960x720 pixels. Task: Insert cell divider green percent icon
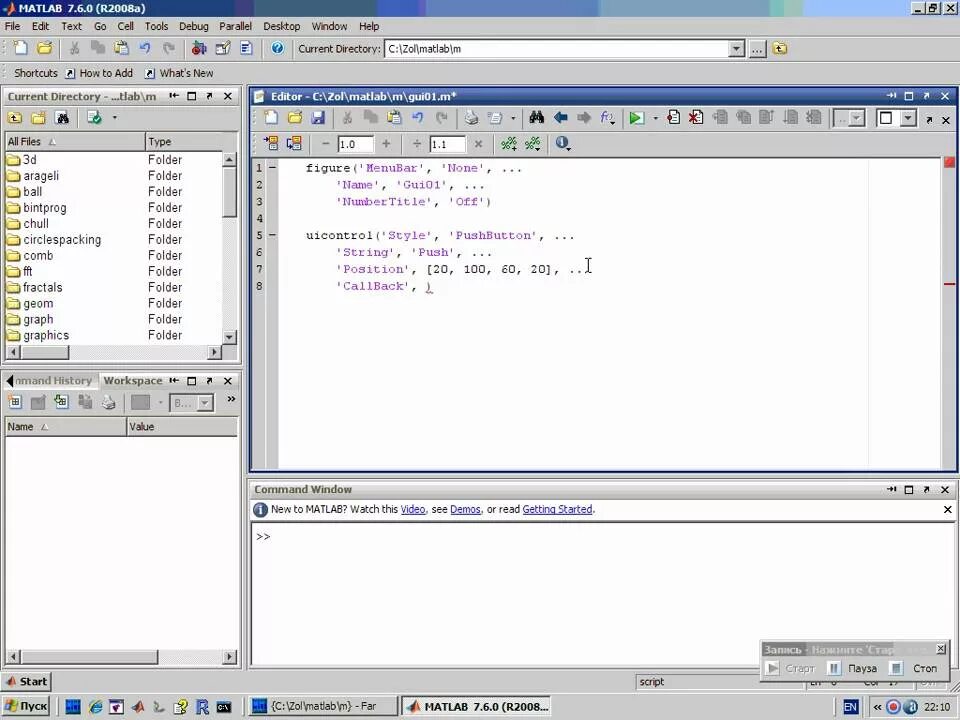point(509,143)
